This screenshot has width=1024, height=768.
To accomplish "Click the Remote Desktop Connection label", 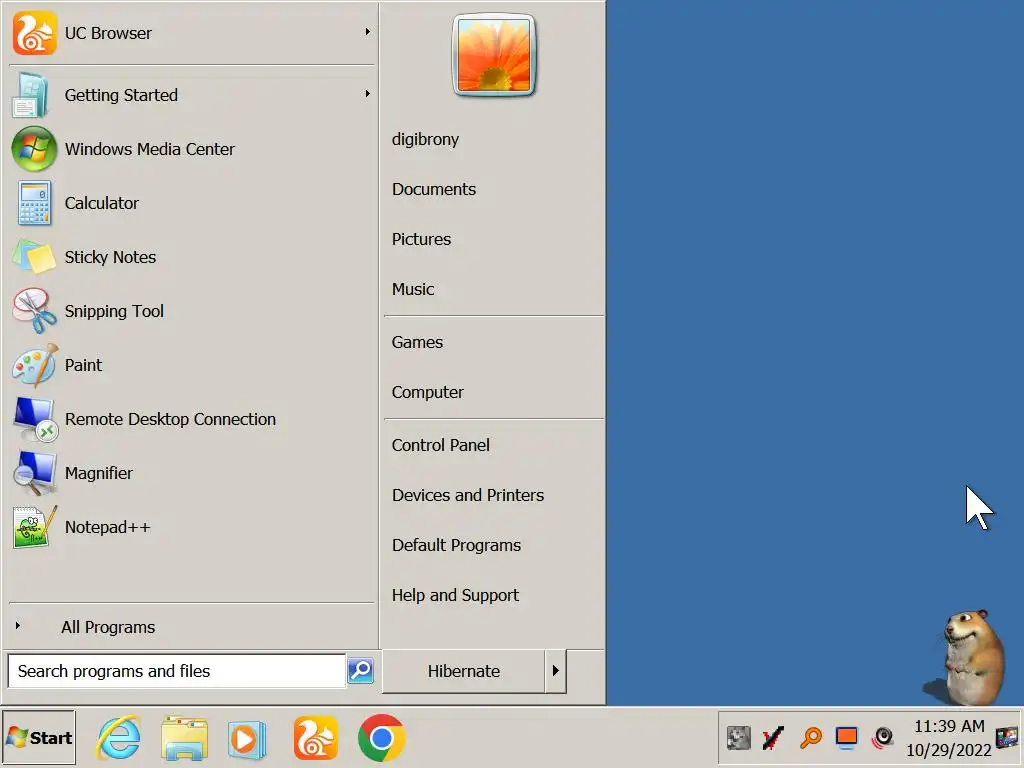I will [170, 419].
